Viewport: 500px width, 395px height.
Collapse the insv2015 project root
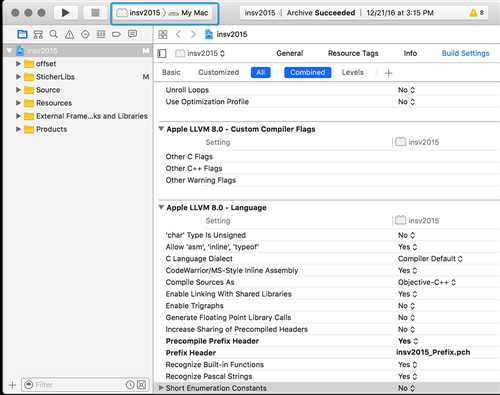(9, 51)
